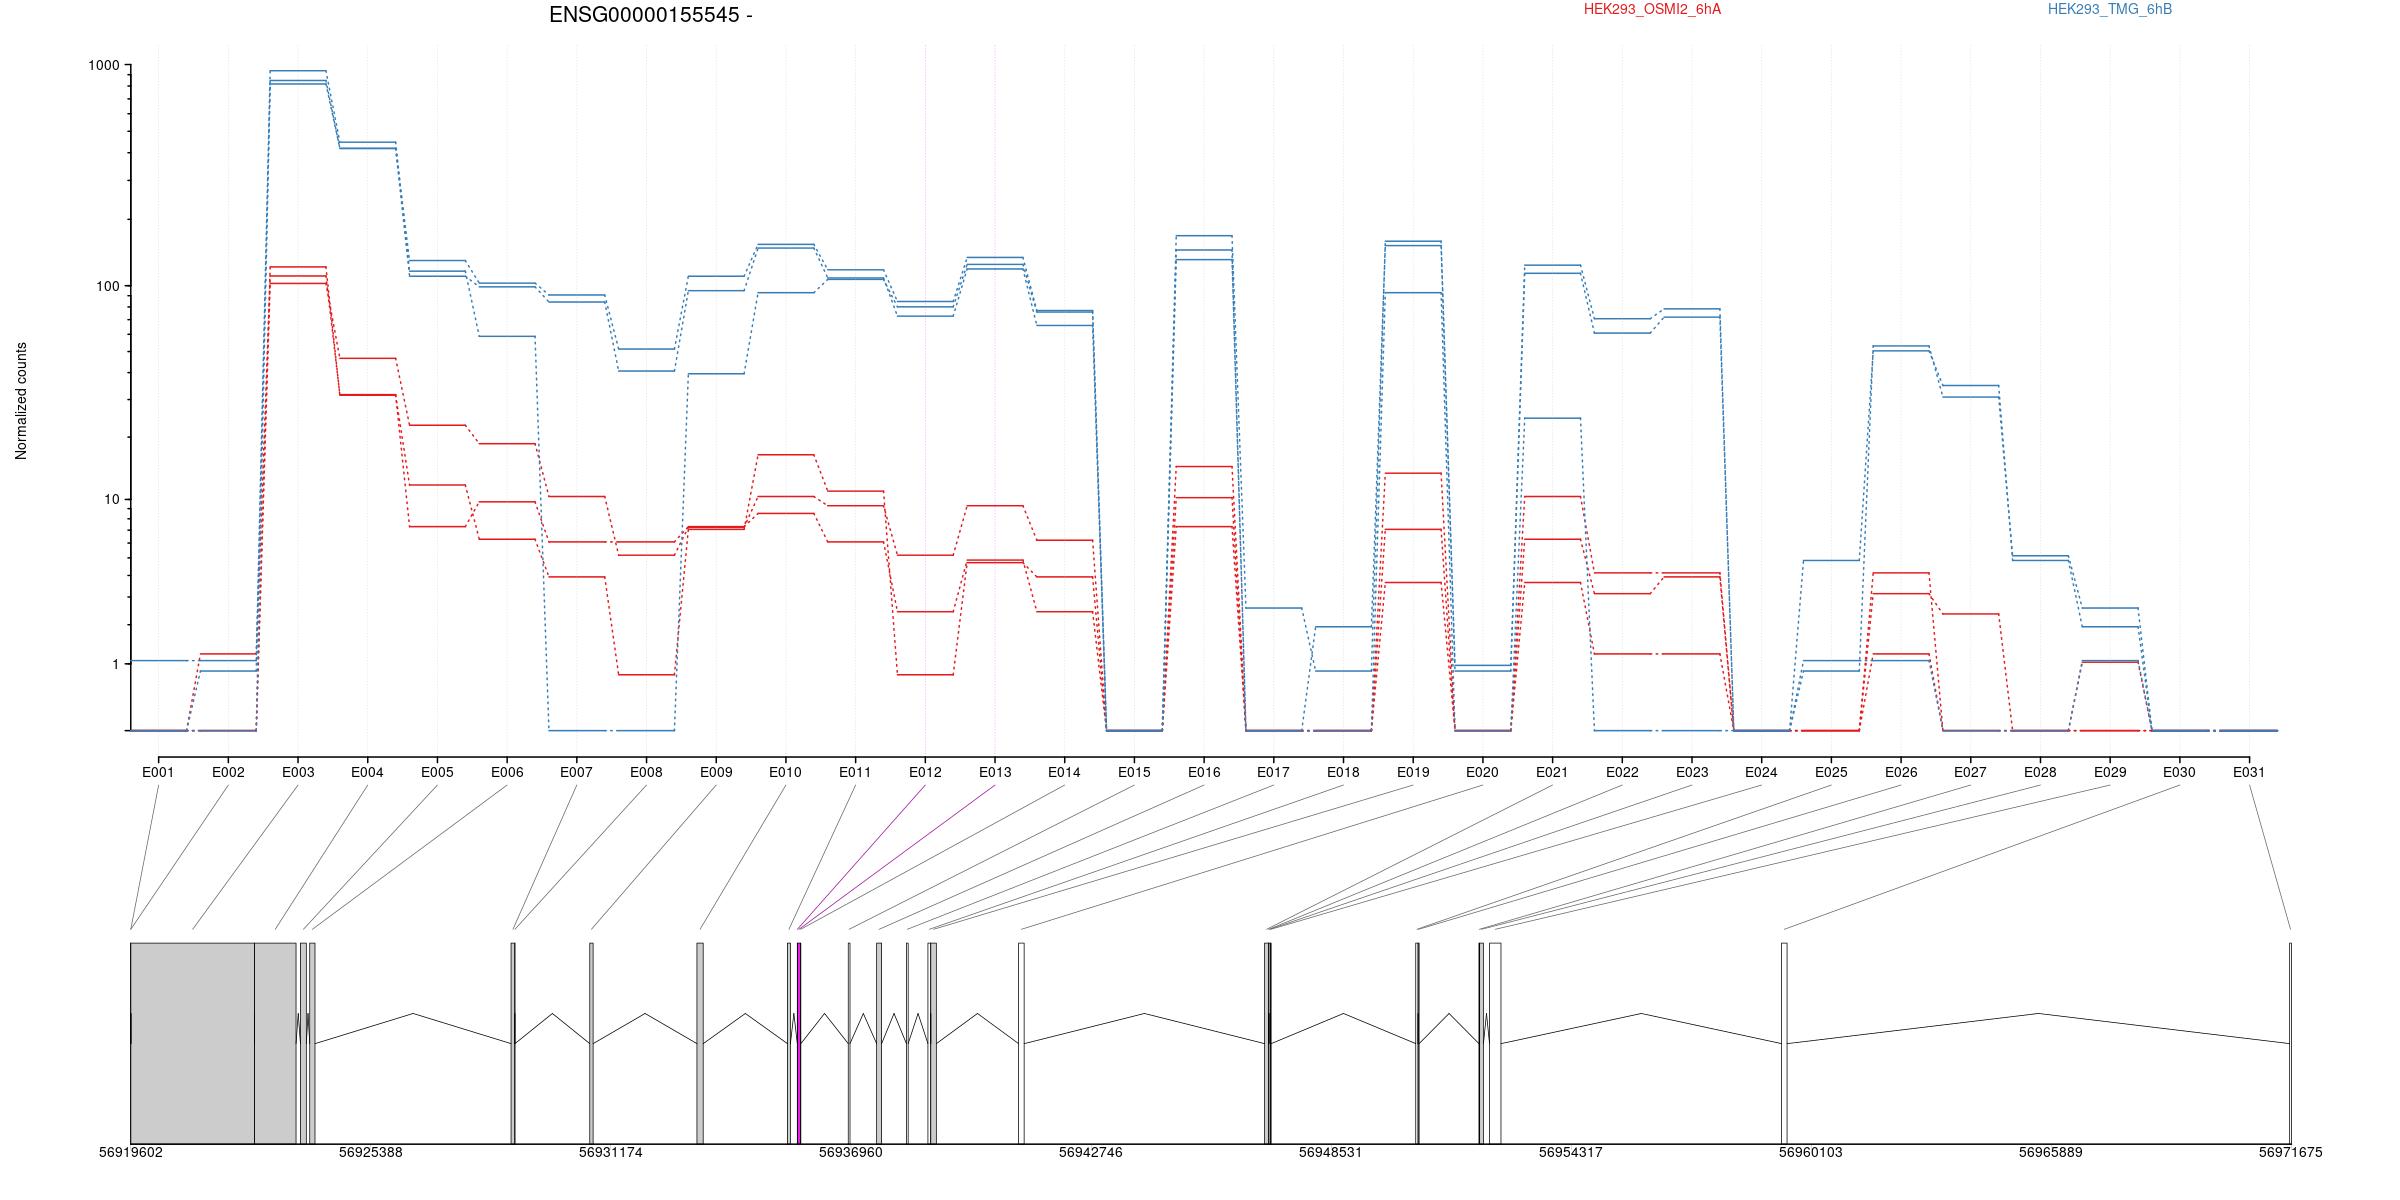Select exon label E029
The image size is (2400, 1200).
[x=2110, y=772]
